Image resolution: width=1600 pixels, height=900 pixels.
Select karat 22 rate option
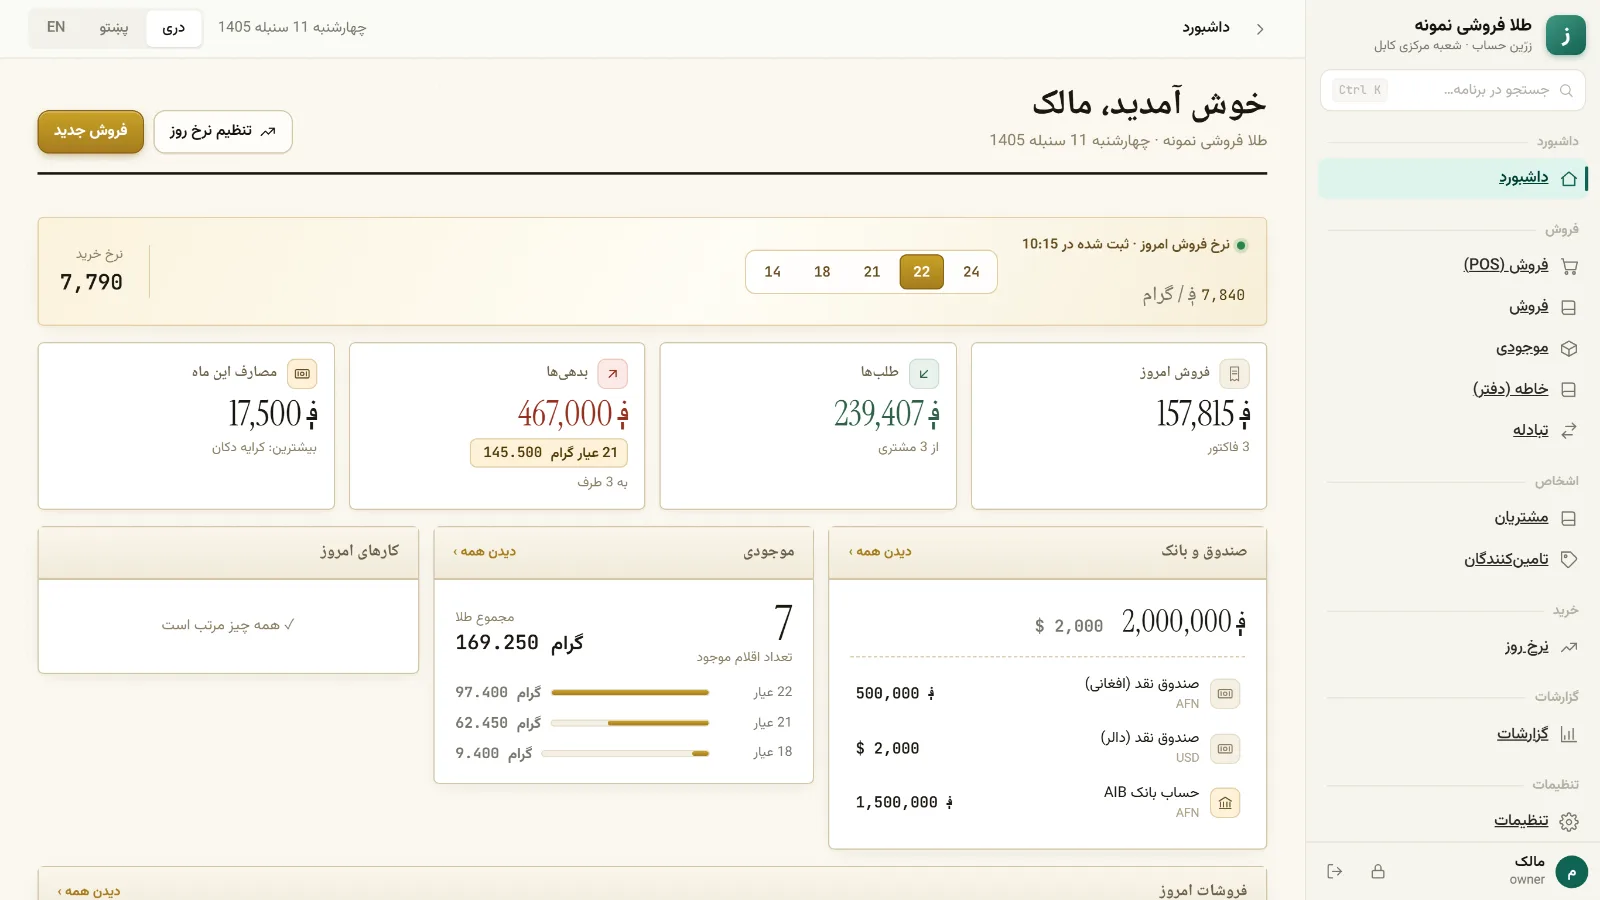click(x=922, y=272)
